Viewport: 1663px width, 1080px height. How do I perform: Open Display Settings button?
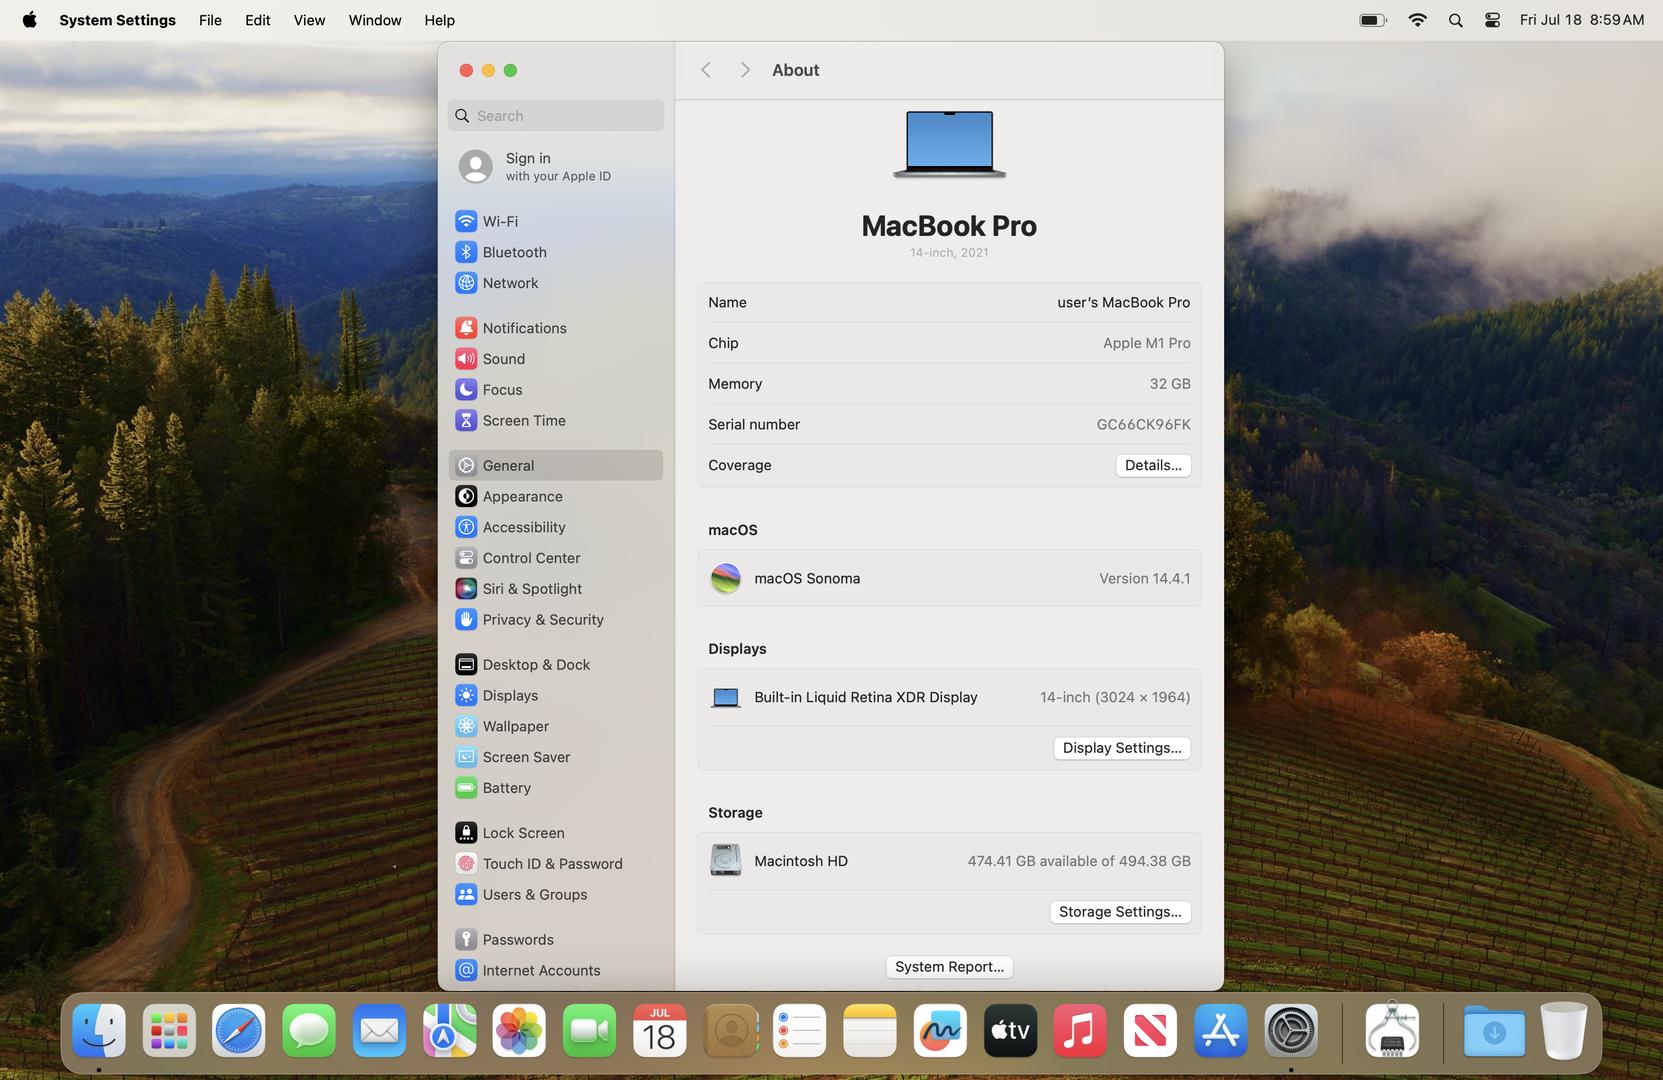pyautogui.click(x=1122, y=748)
